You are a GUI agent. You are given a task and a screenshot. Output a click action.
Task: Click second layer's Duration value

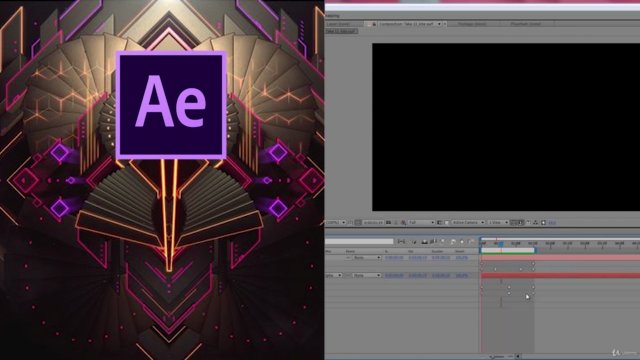pos(441,276)
